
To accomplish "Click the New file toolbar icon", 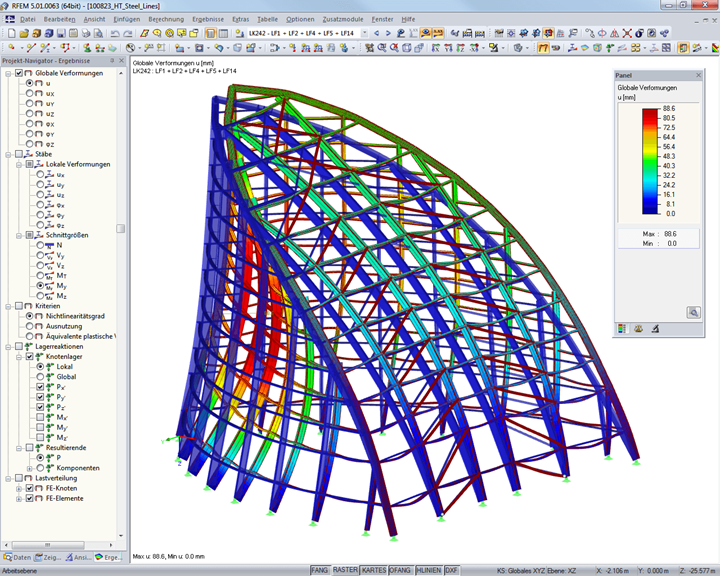I will pyautogui.click(x=11, y=33).
